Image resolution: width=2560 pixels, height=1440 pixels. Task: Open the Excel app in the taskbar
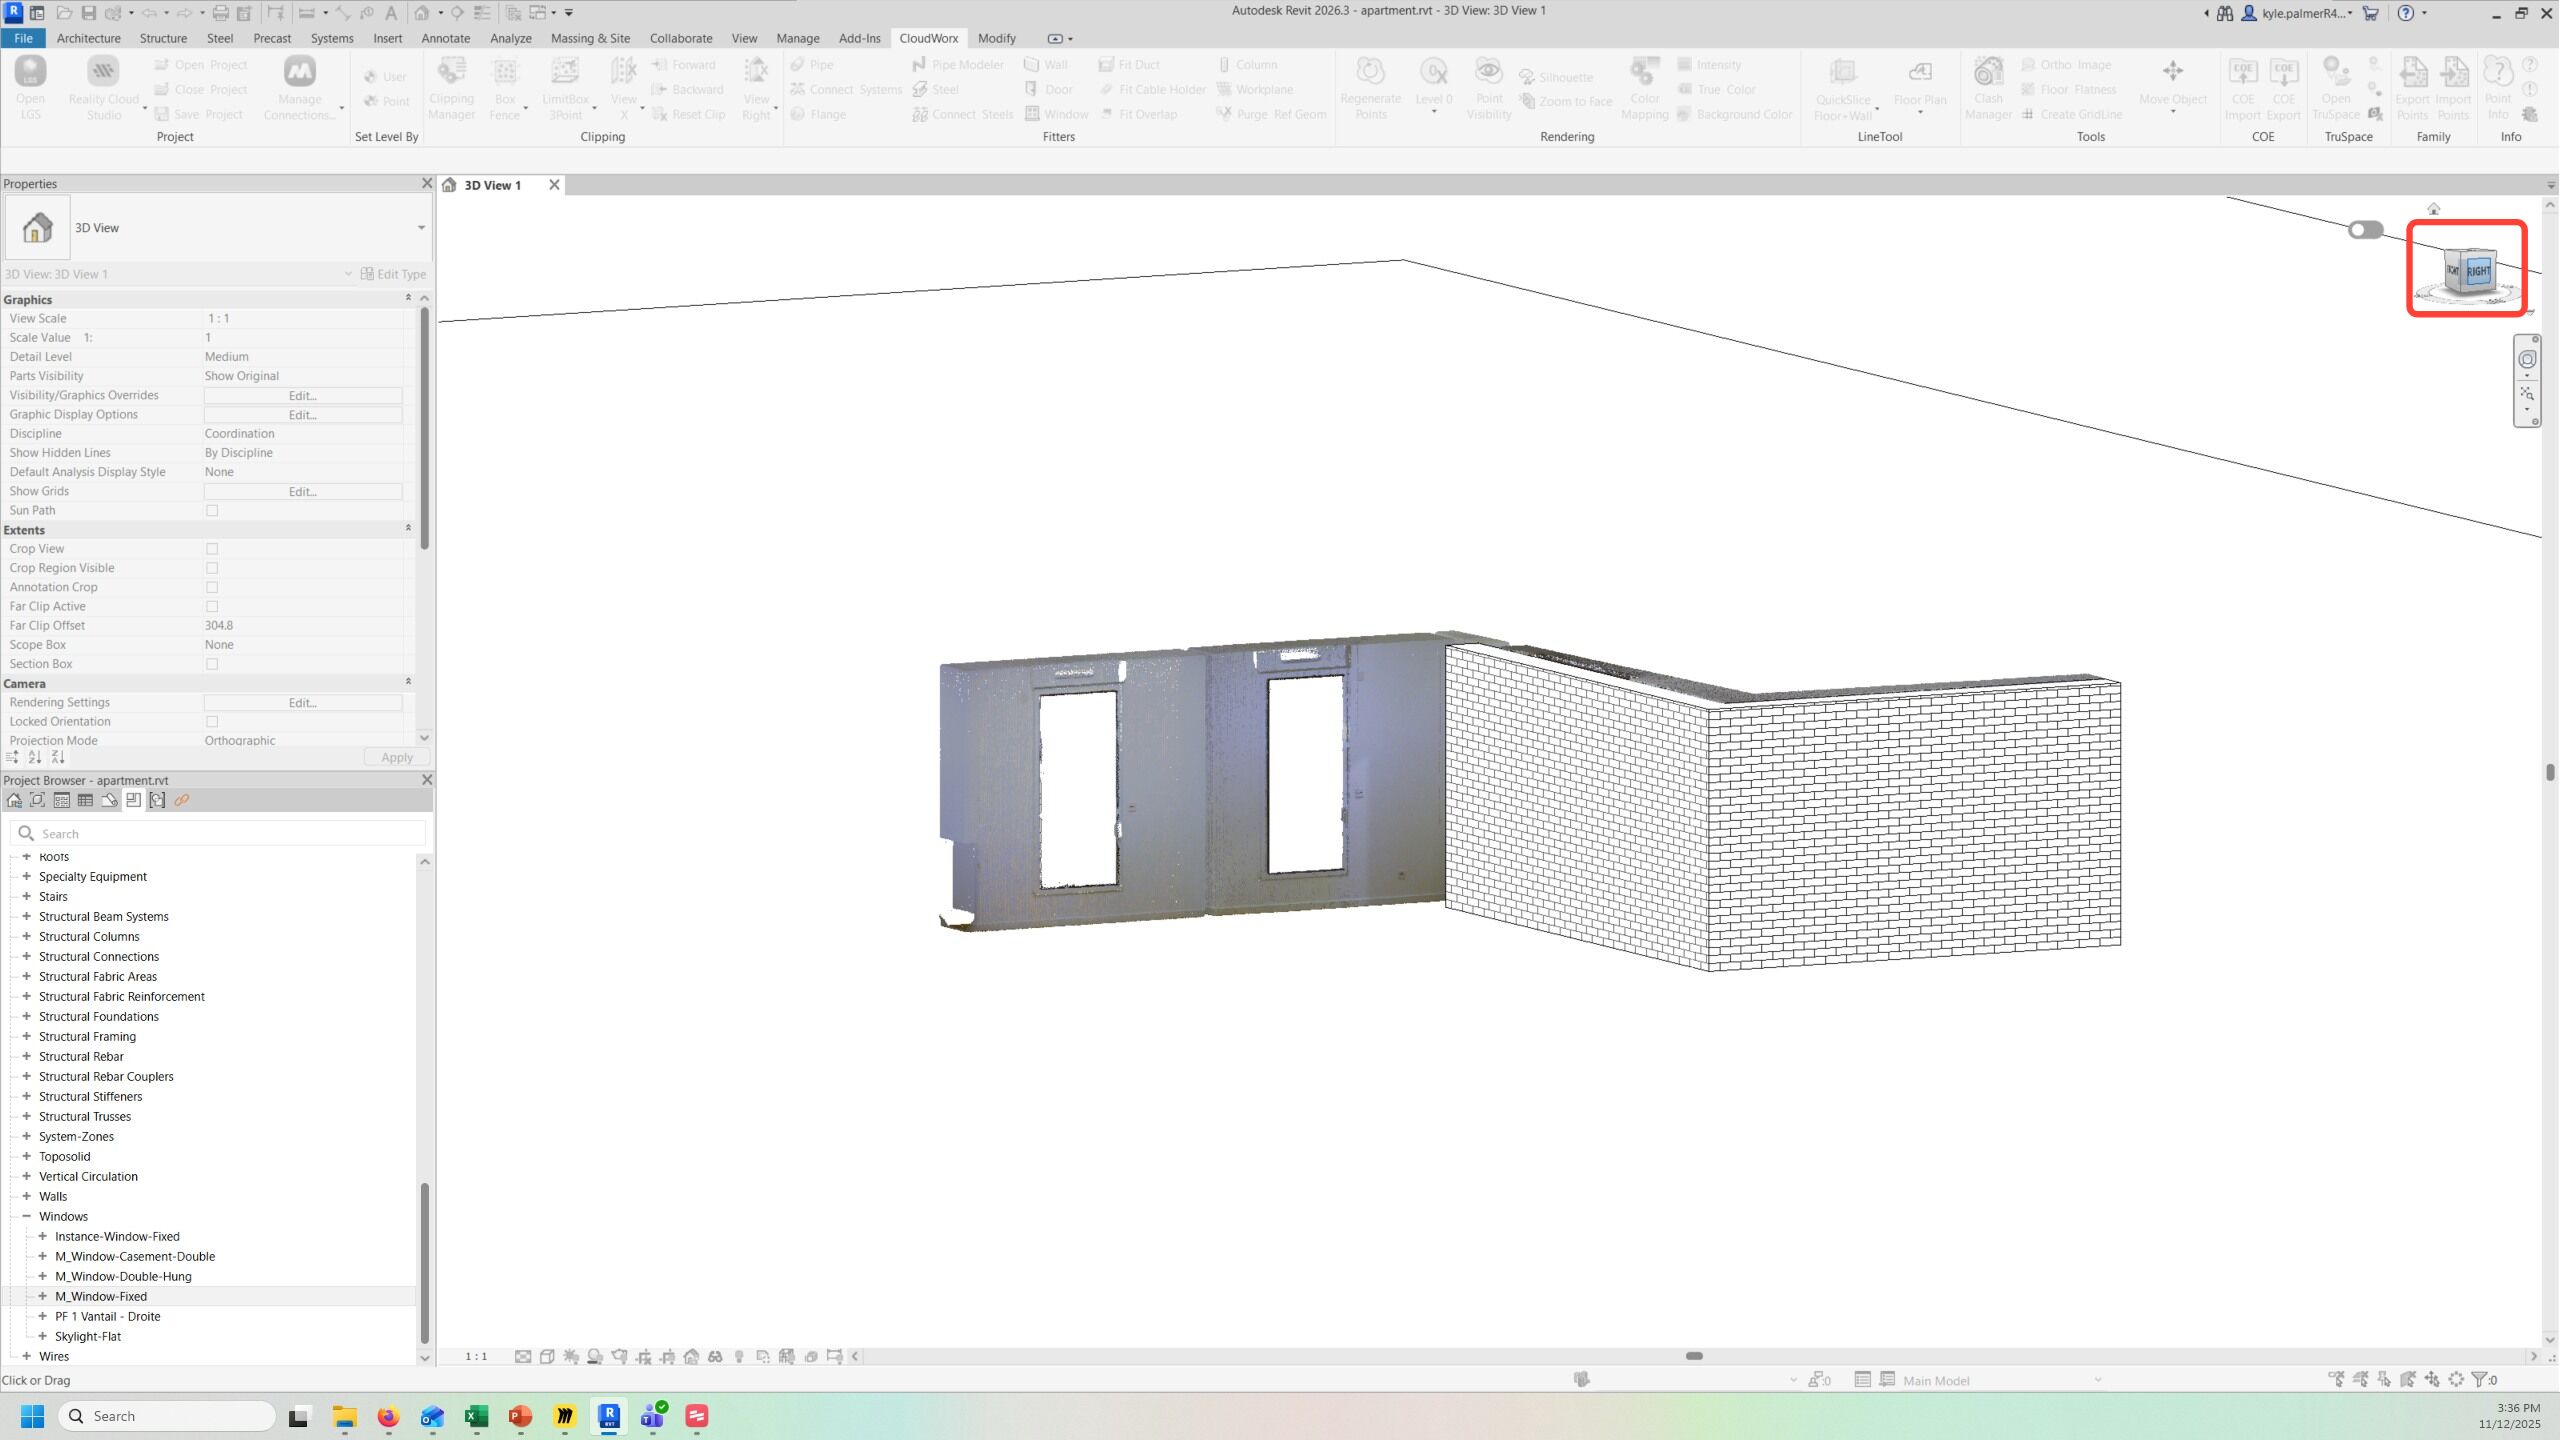tap(476, 1416)
